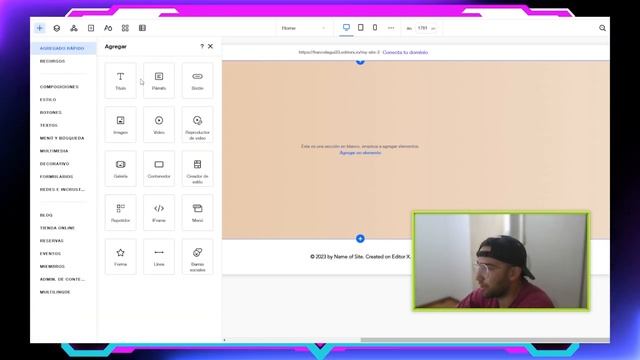Close the Agregar panel
This screenshot has width=640, height=360.
pos(211,47)
